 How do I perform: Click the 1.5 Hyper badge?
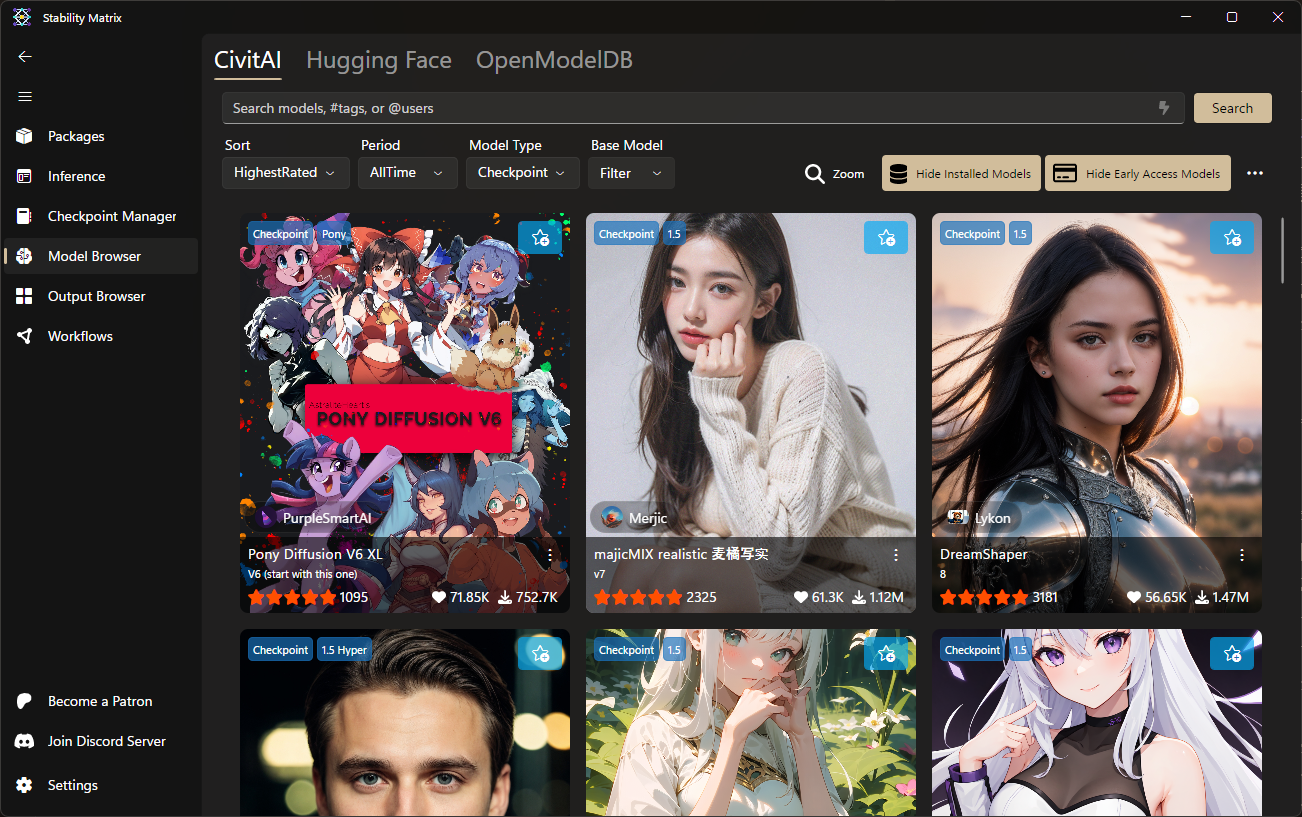click(x=345, y=650)
